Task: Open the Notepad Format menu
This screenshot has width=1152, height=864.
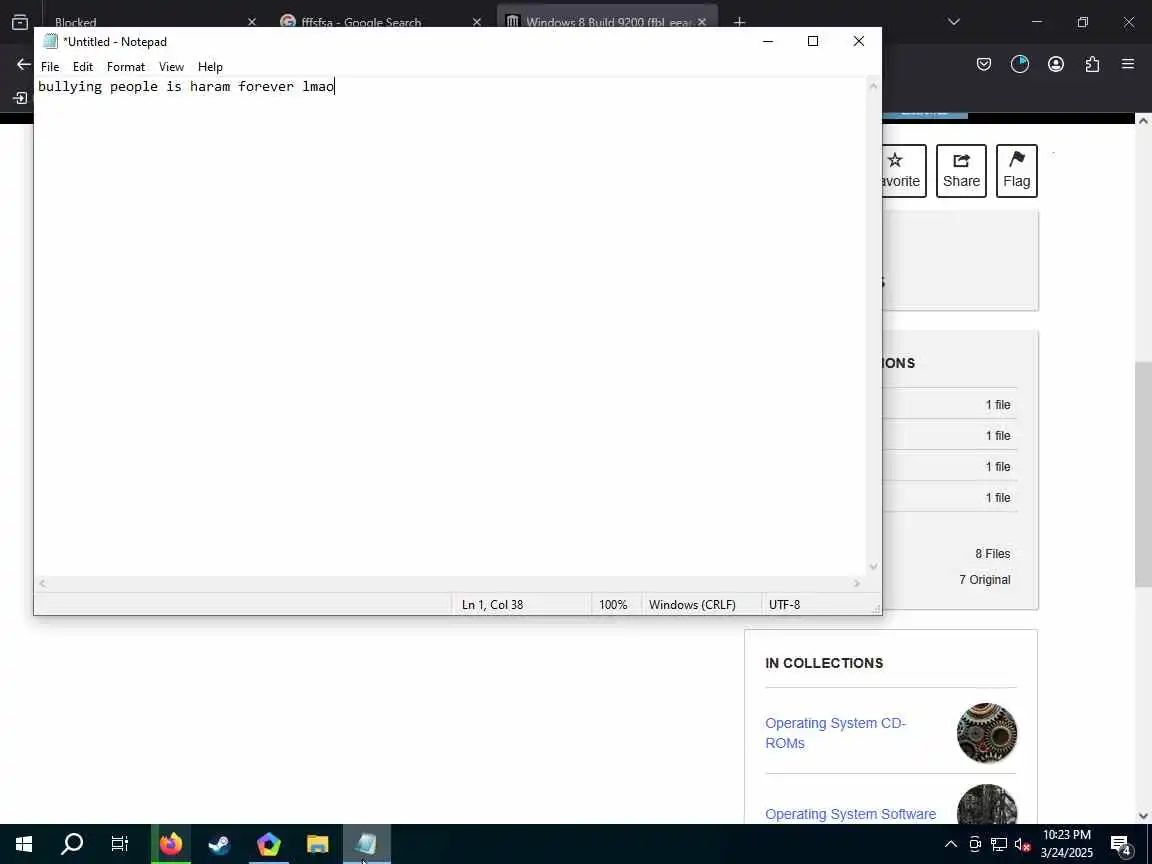Action: tap(126, 67)
